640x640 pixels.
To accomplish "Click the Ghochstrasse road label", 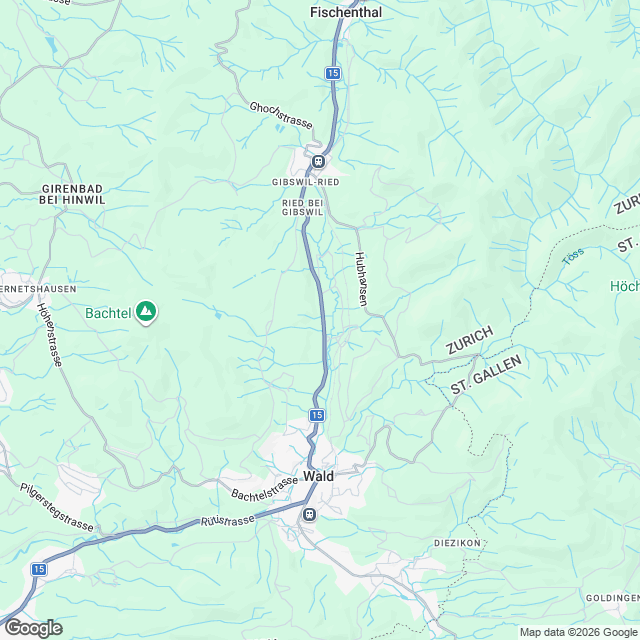I will point(281,115).
